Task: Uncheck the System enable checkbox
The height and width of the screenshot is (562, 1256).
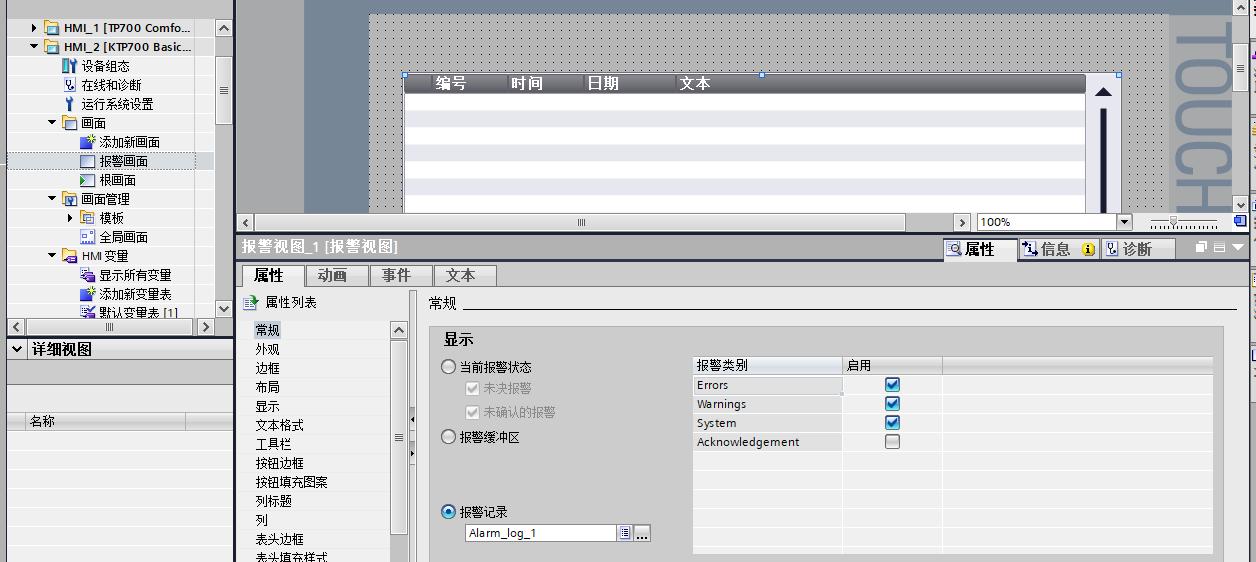Action: (892, 422)
